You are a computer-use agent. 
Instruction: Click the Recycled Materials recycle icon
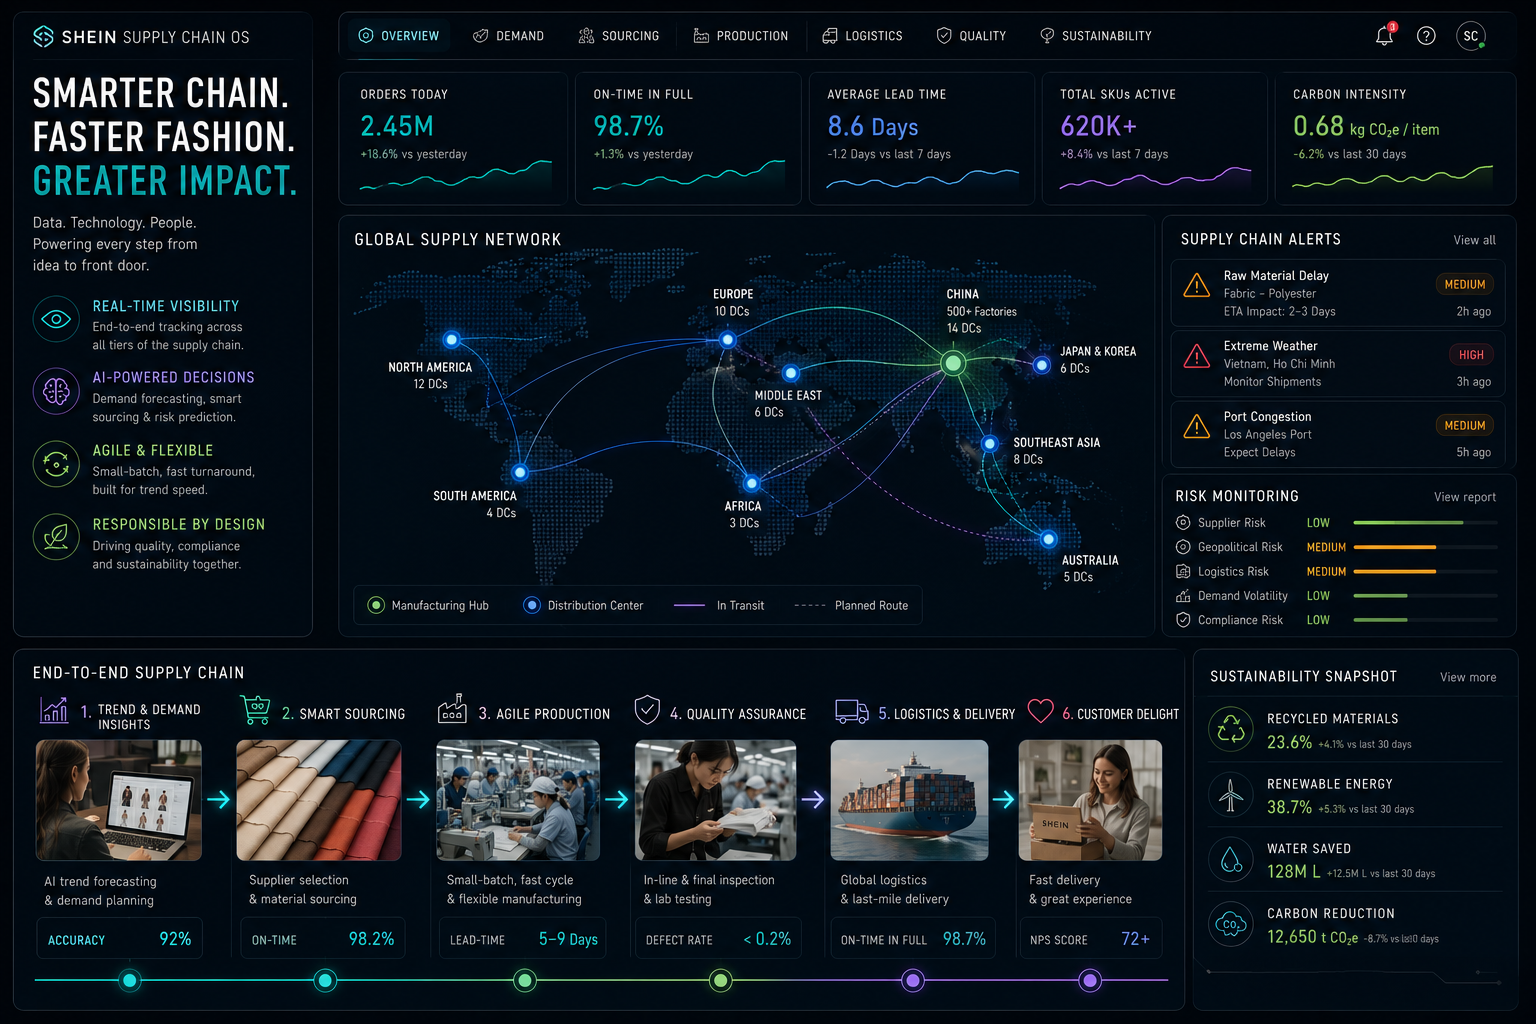coord(1231,730)
